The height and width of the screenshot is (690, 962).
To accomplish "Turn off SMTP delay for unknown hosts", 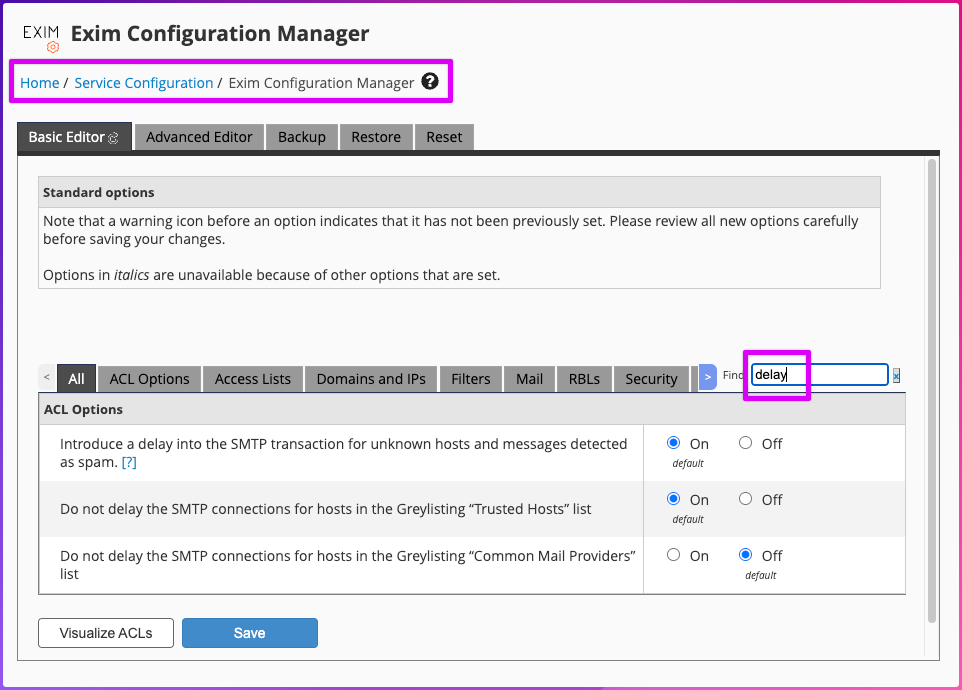I will [x=745, y=443].
